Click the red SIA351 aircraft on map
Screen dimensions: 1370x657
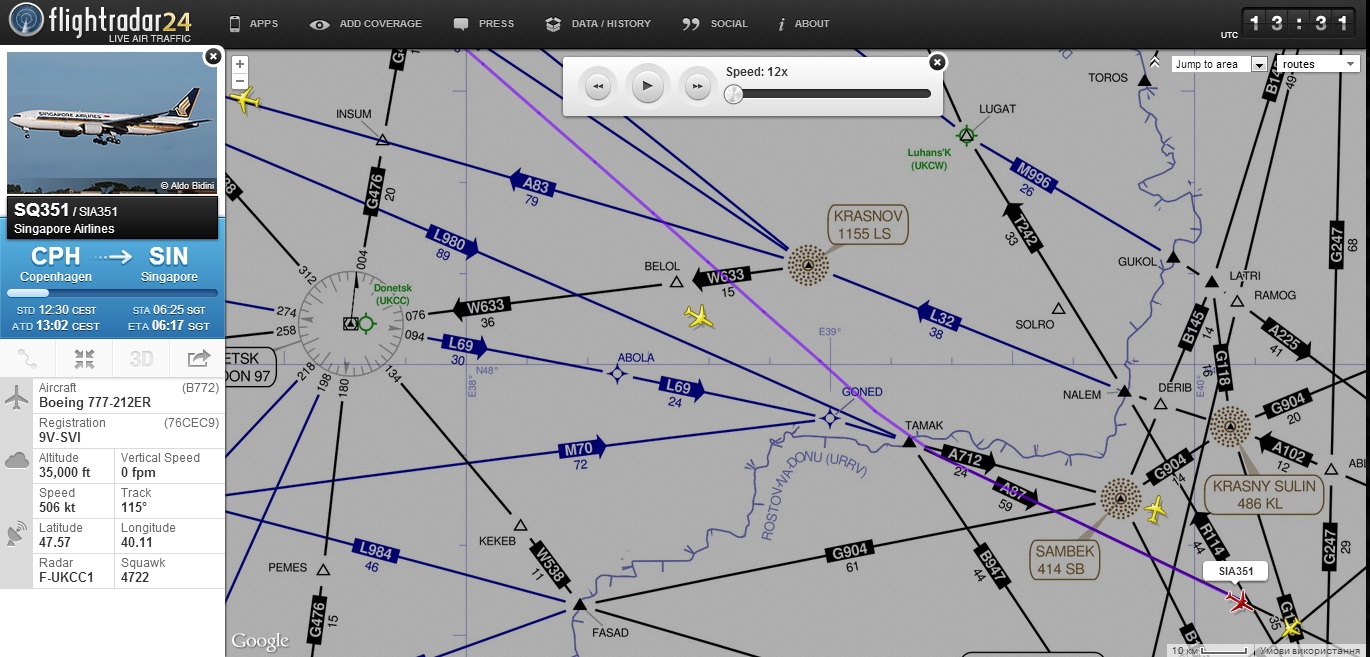1240,601
